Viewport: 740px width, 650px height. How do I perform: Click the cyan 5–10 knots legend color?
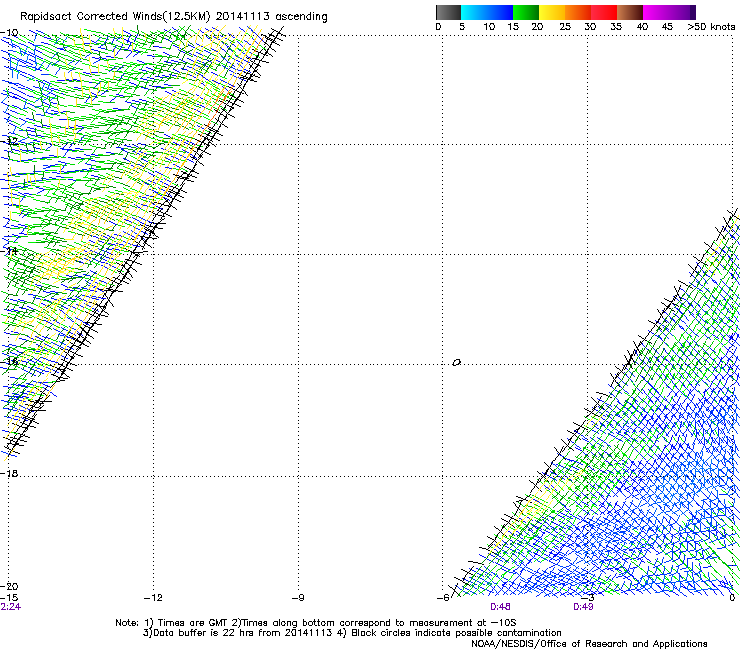(474, 12)
